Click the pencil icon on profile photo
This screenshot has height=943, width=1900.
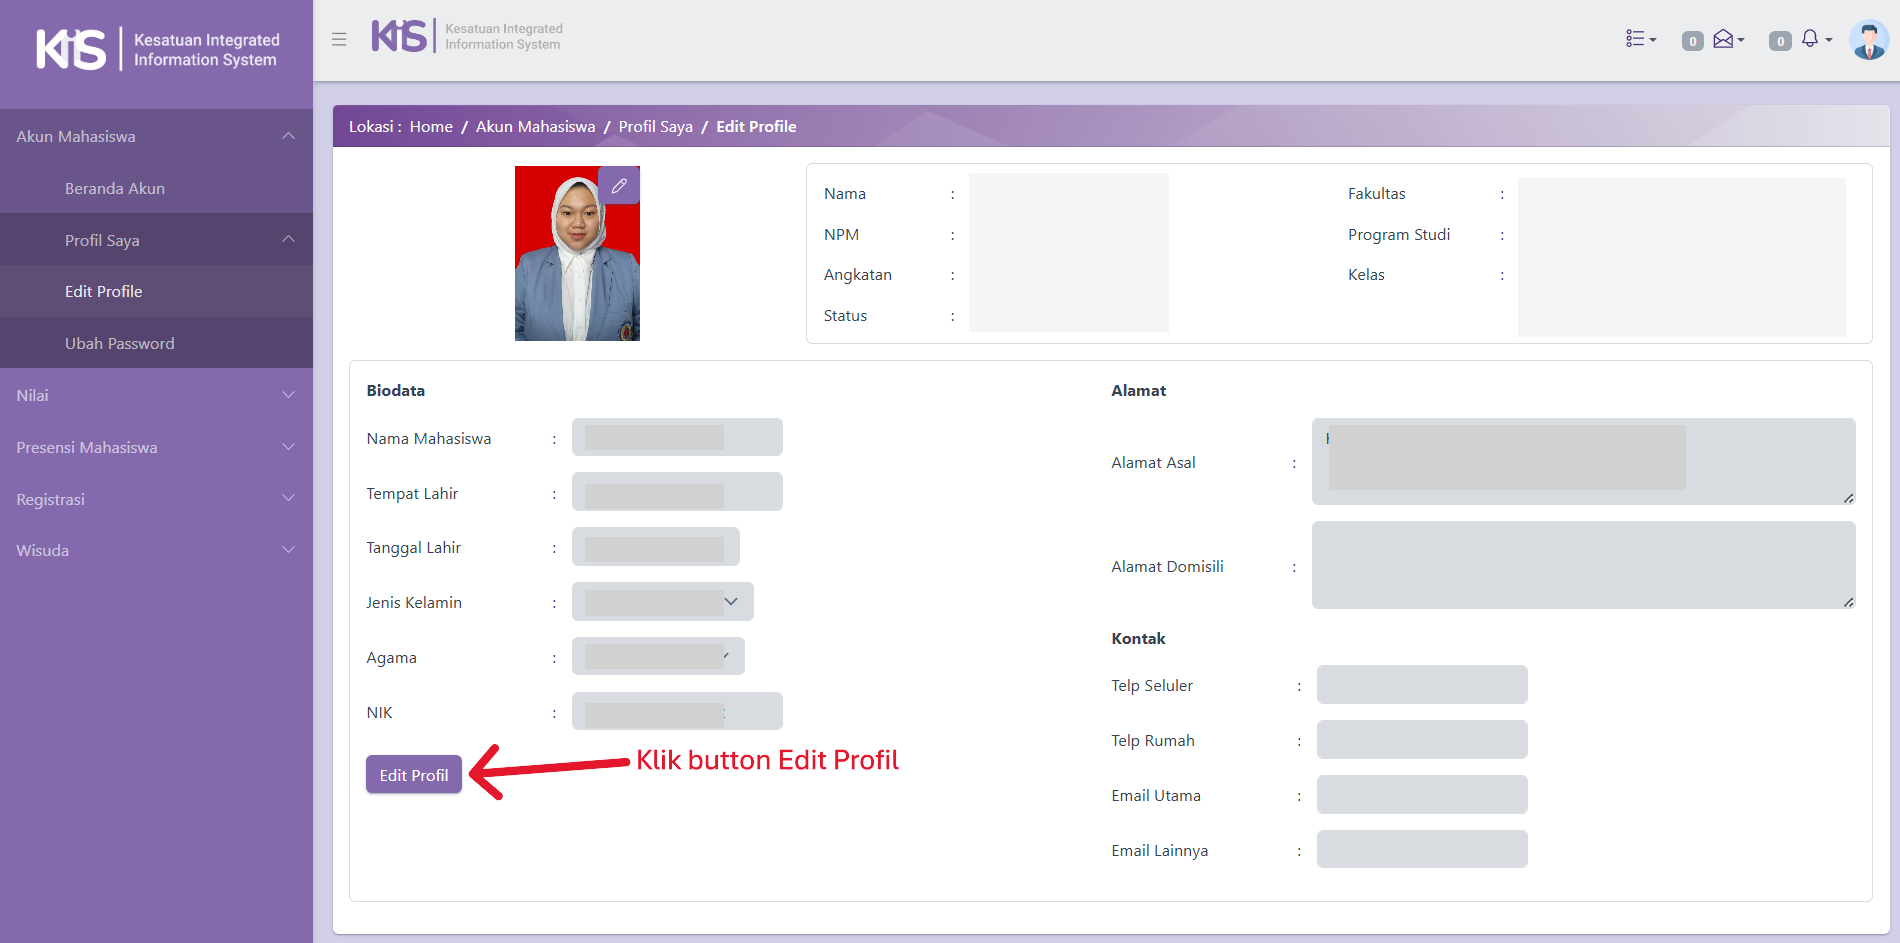pos(619,186)
